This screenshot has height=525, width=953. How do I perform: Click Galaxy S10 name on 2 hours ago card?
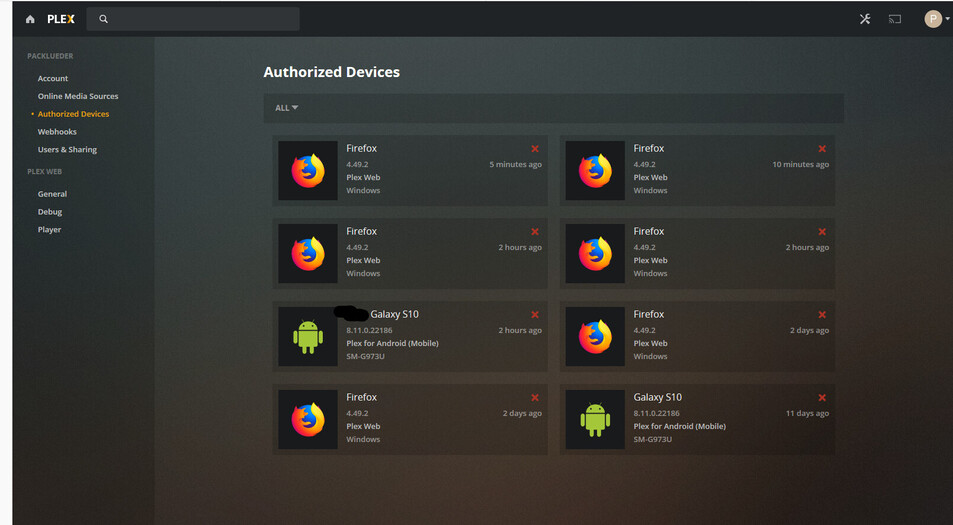click(394, 314)
